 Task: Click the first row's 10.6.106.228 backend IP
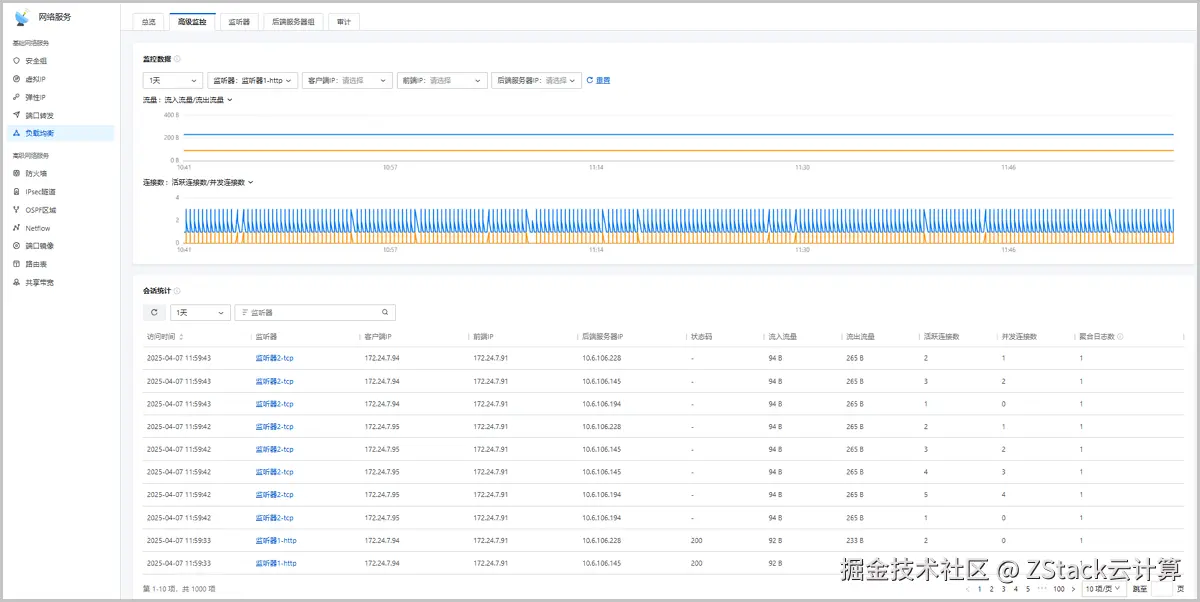(602, 358)
